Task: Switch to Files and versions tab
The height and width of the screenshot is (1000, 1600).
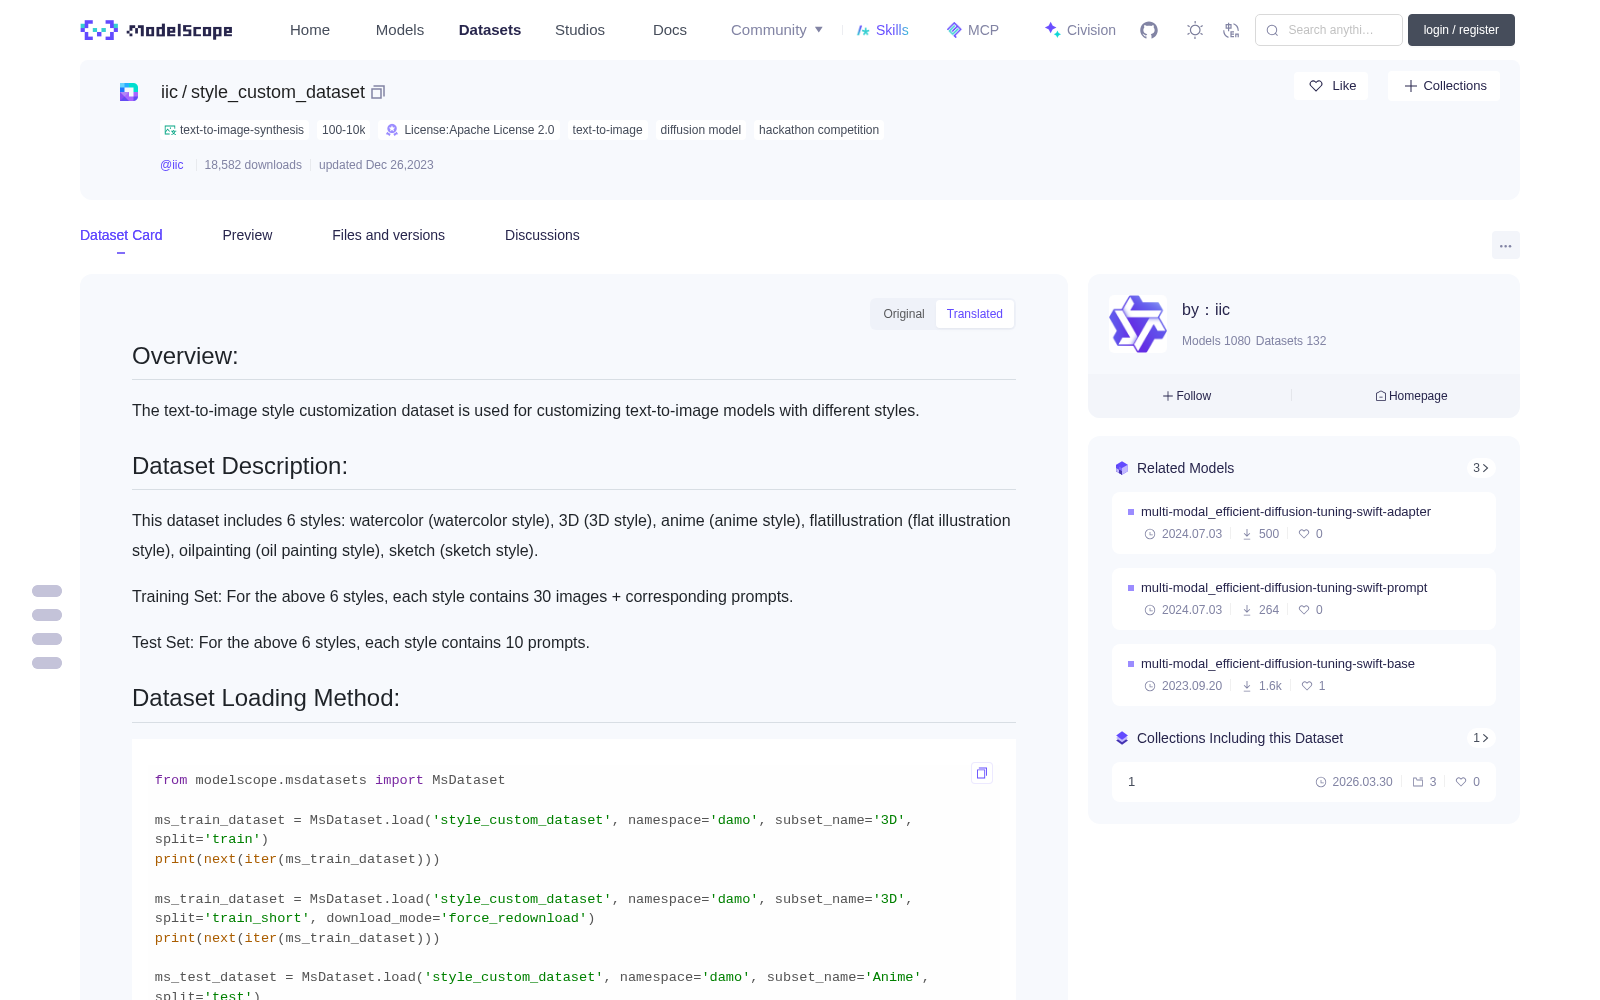Action: point(388,235)
